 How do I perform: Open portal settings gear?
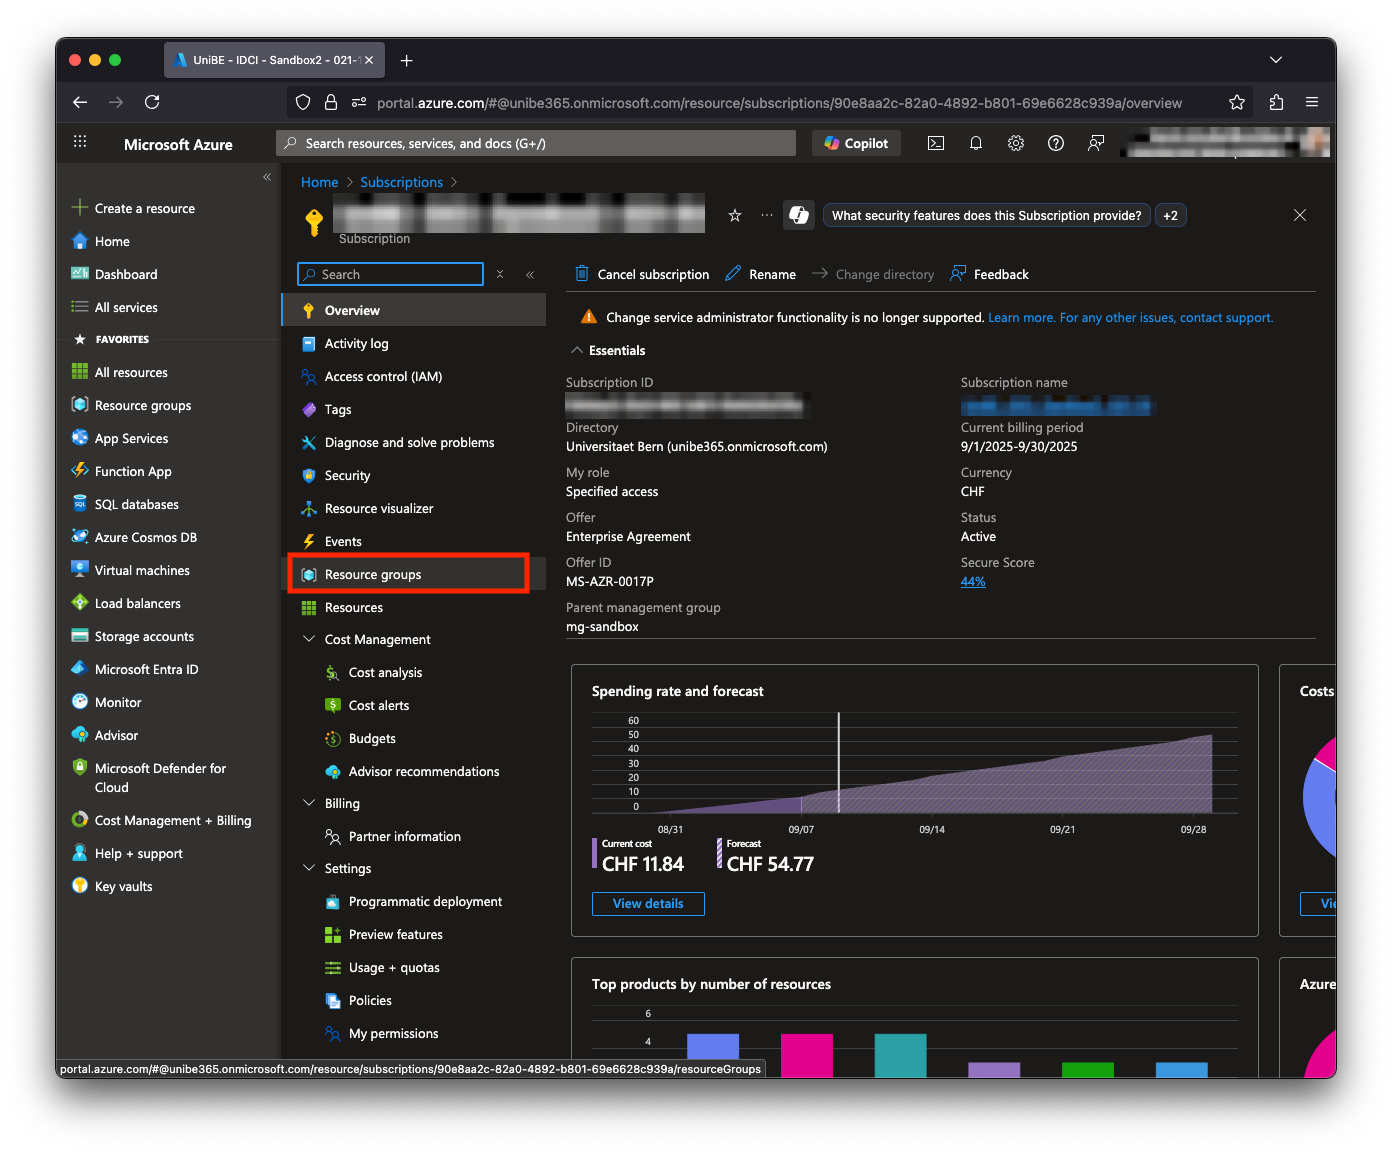[x=1016, y=143]
